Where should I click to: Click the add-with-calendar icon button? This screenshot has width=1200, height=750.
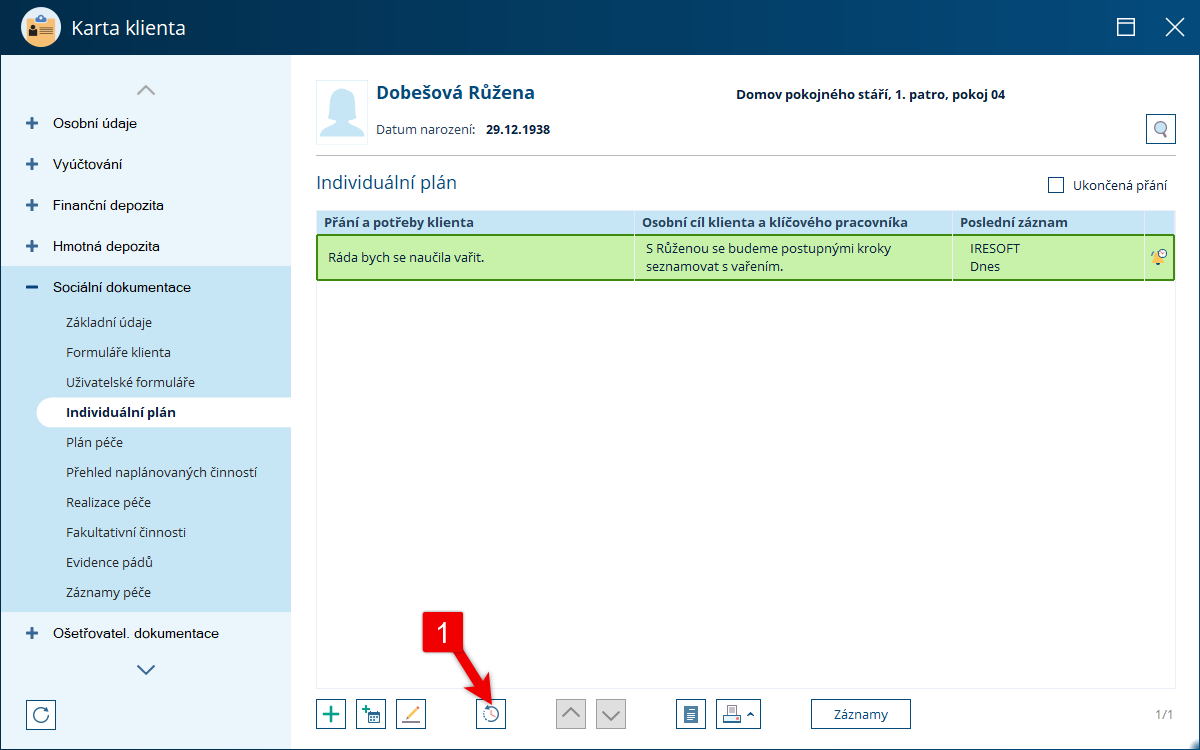(371, 714)
